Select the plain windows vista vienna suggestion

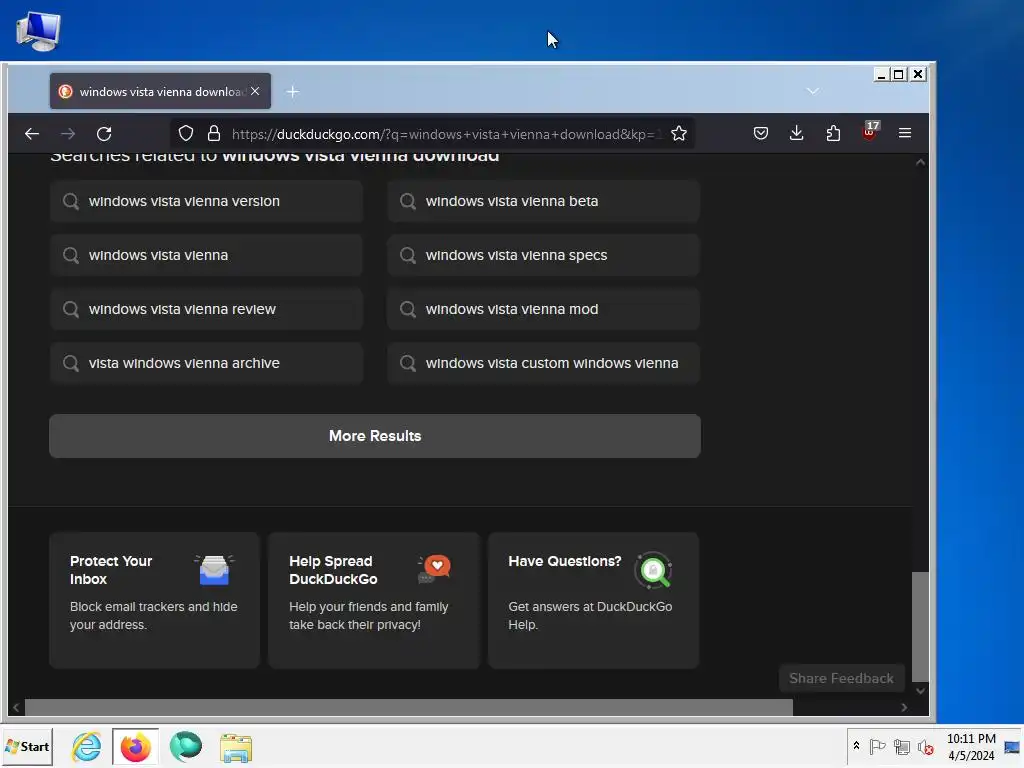206,255
